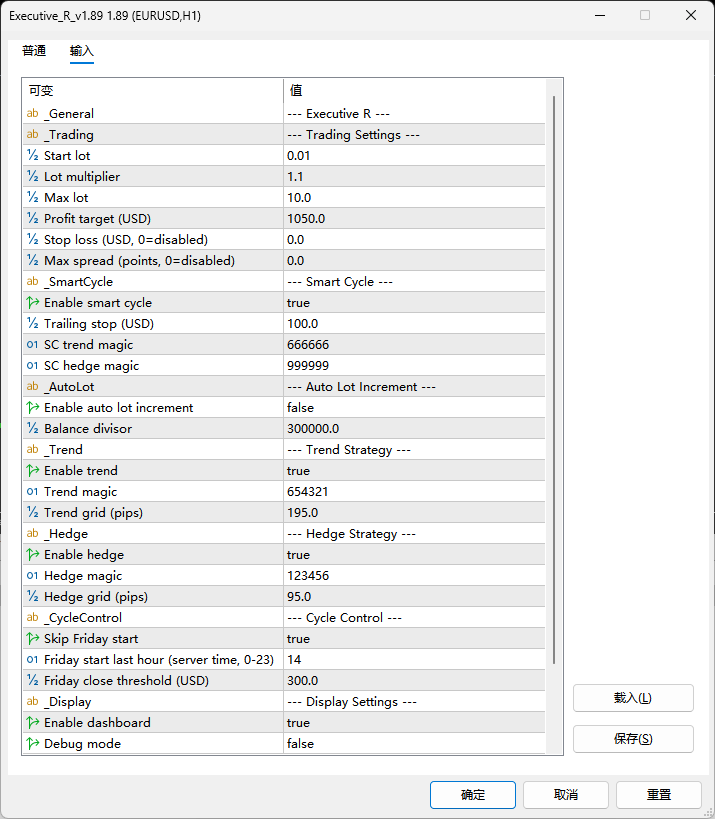715x819 pixels.
Task: Click the type icon beside Start lot
Action: tap(32, 156)
